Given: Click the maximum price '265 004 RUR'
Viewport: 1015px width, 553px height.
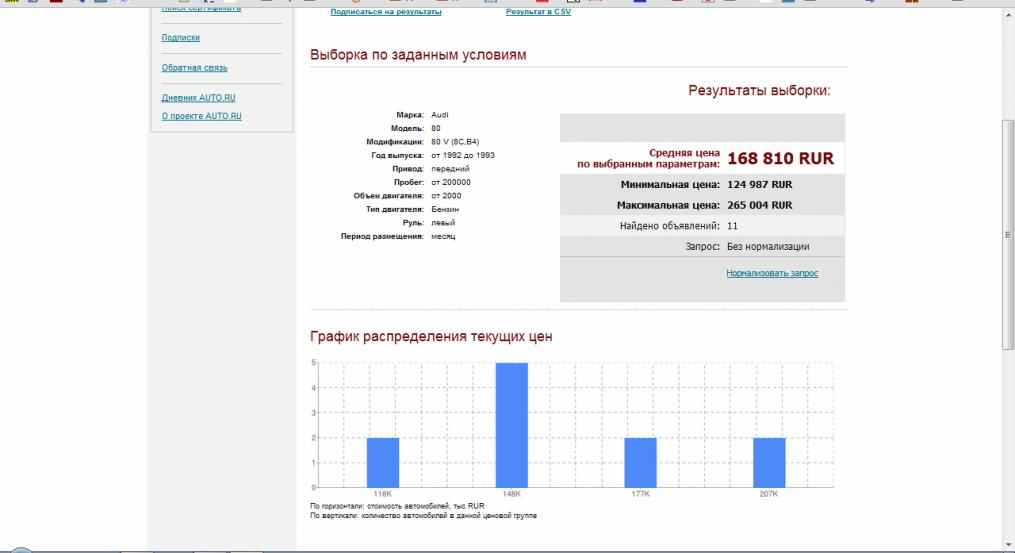Looking at the screenshot, I should tap(759, 205).
